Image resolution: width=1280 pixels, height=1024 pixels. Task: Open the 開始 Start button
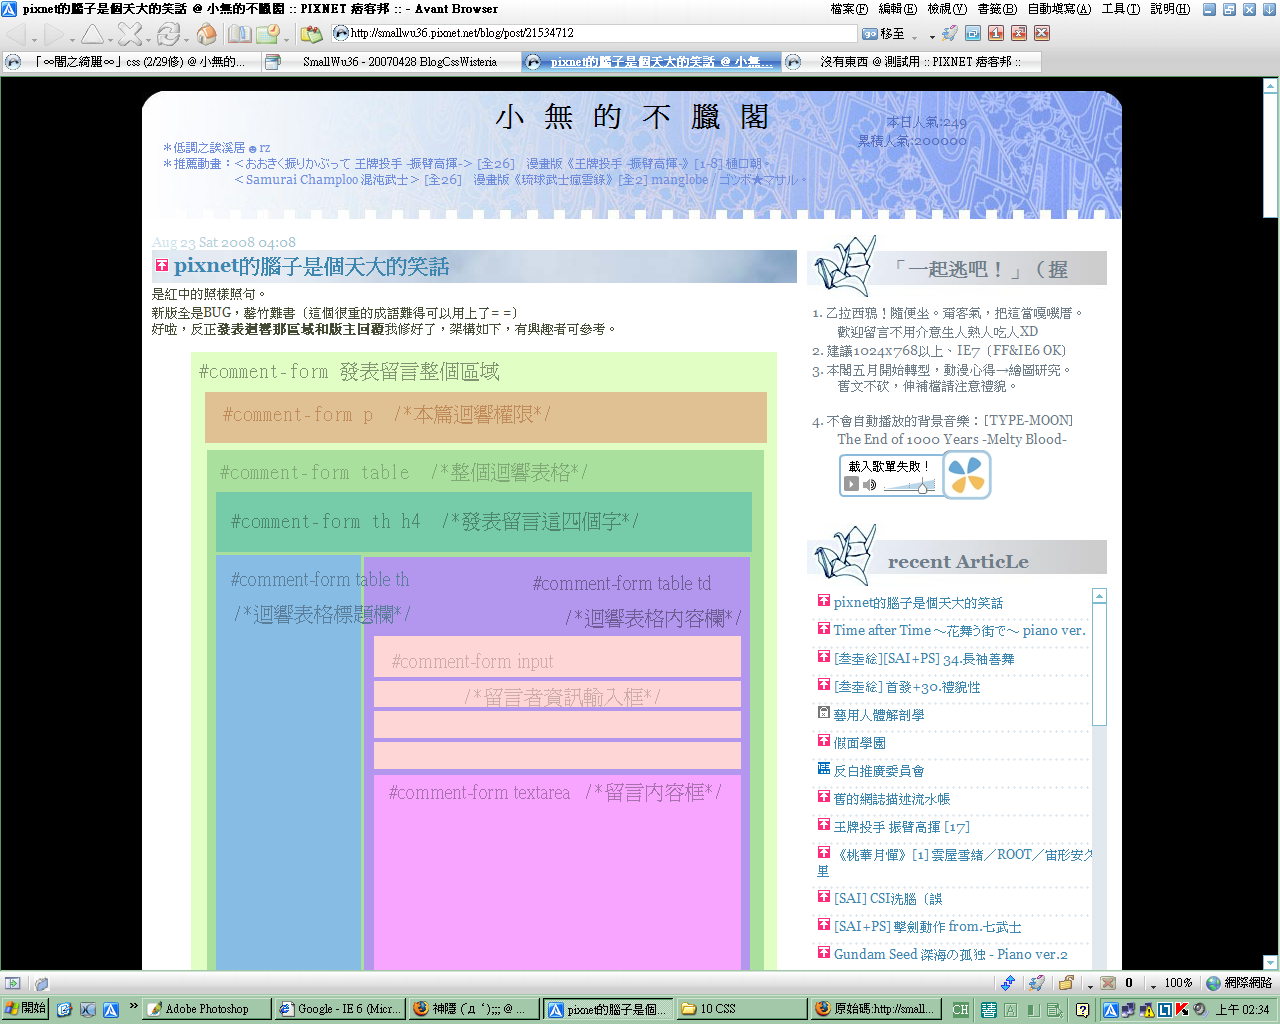25,1009
